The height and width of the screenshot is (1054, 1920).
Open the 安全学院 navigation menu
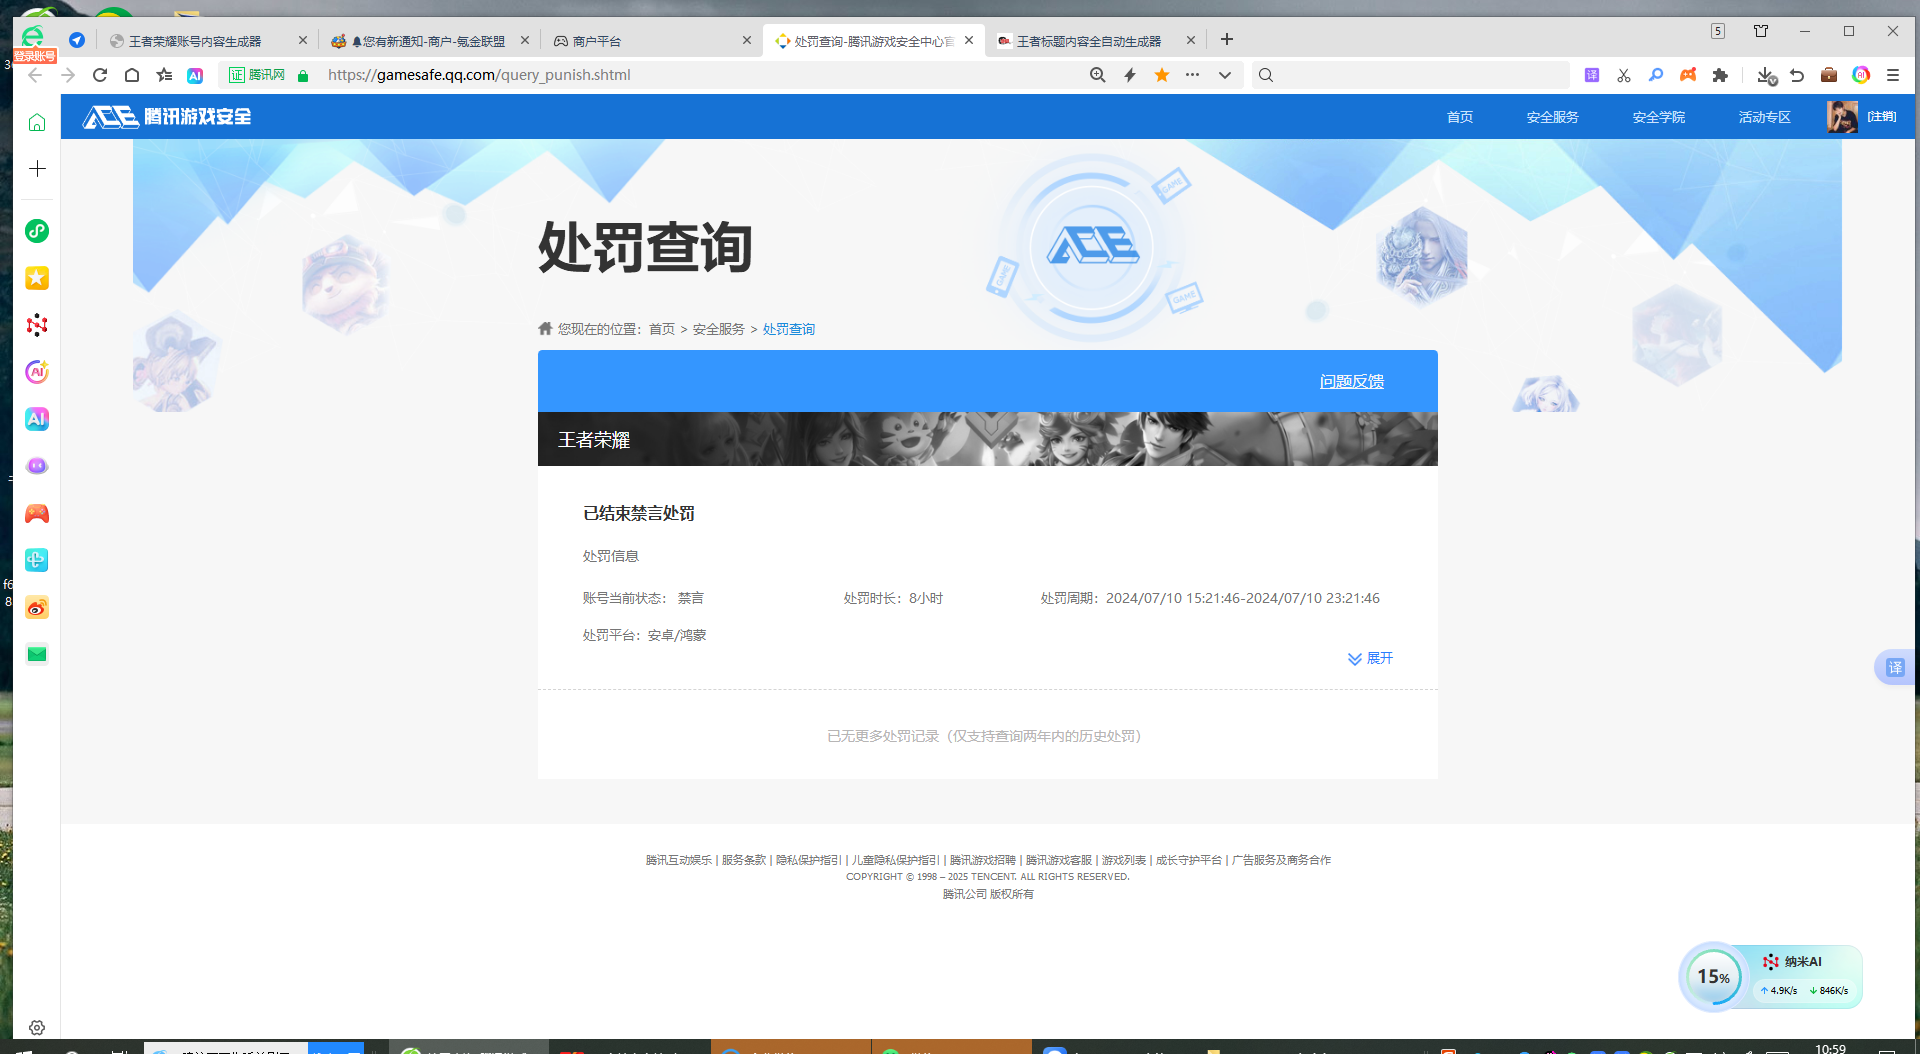[1659, 117]
